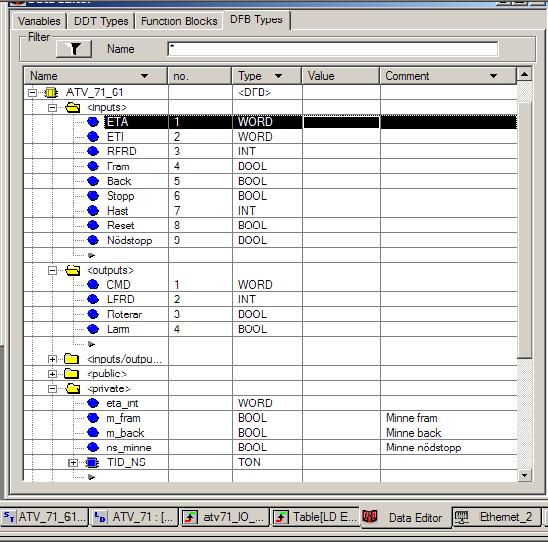Click the Data Editor taskbar icon
The height and width of the screenshot is (542, 548).
370,516
